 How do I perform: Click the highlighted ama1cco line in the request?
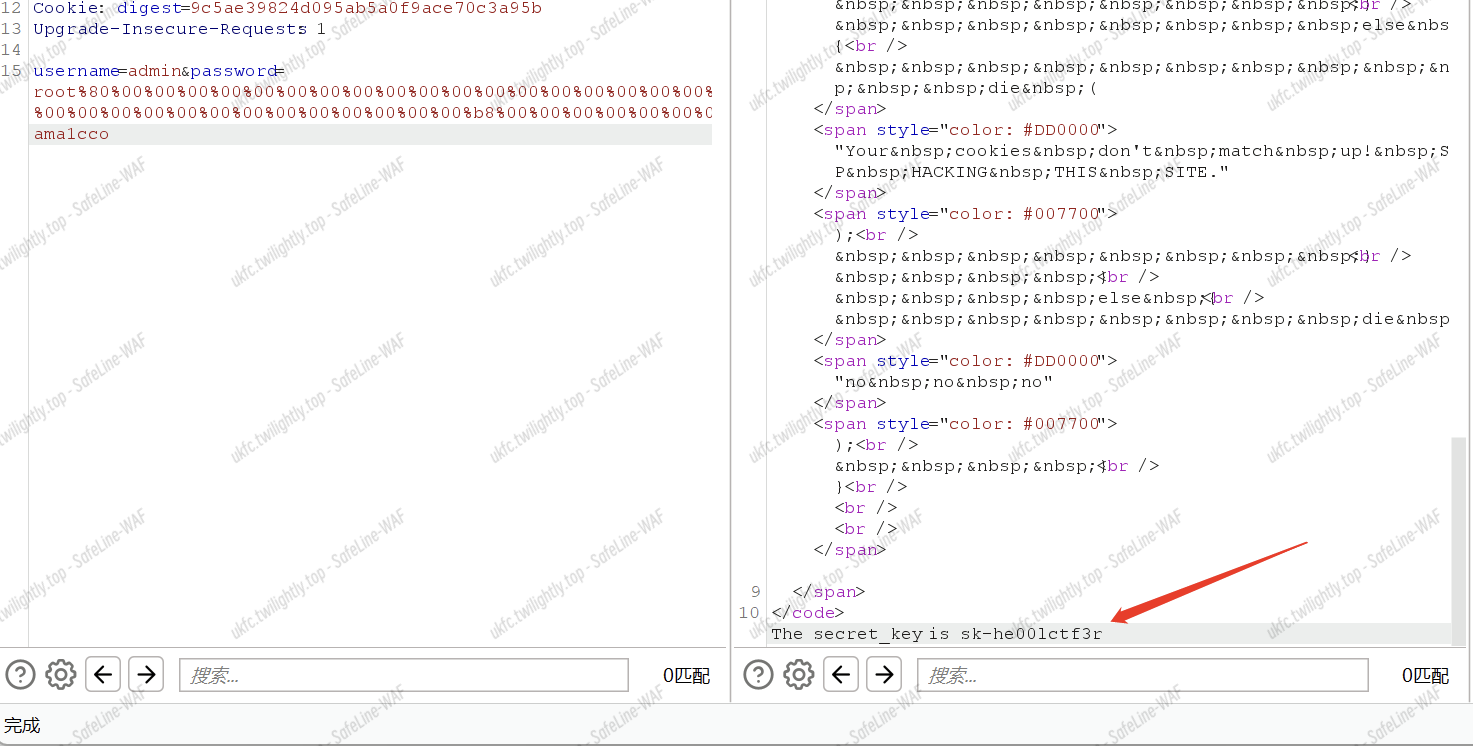tap(71, 134)
